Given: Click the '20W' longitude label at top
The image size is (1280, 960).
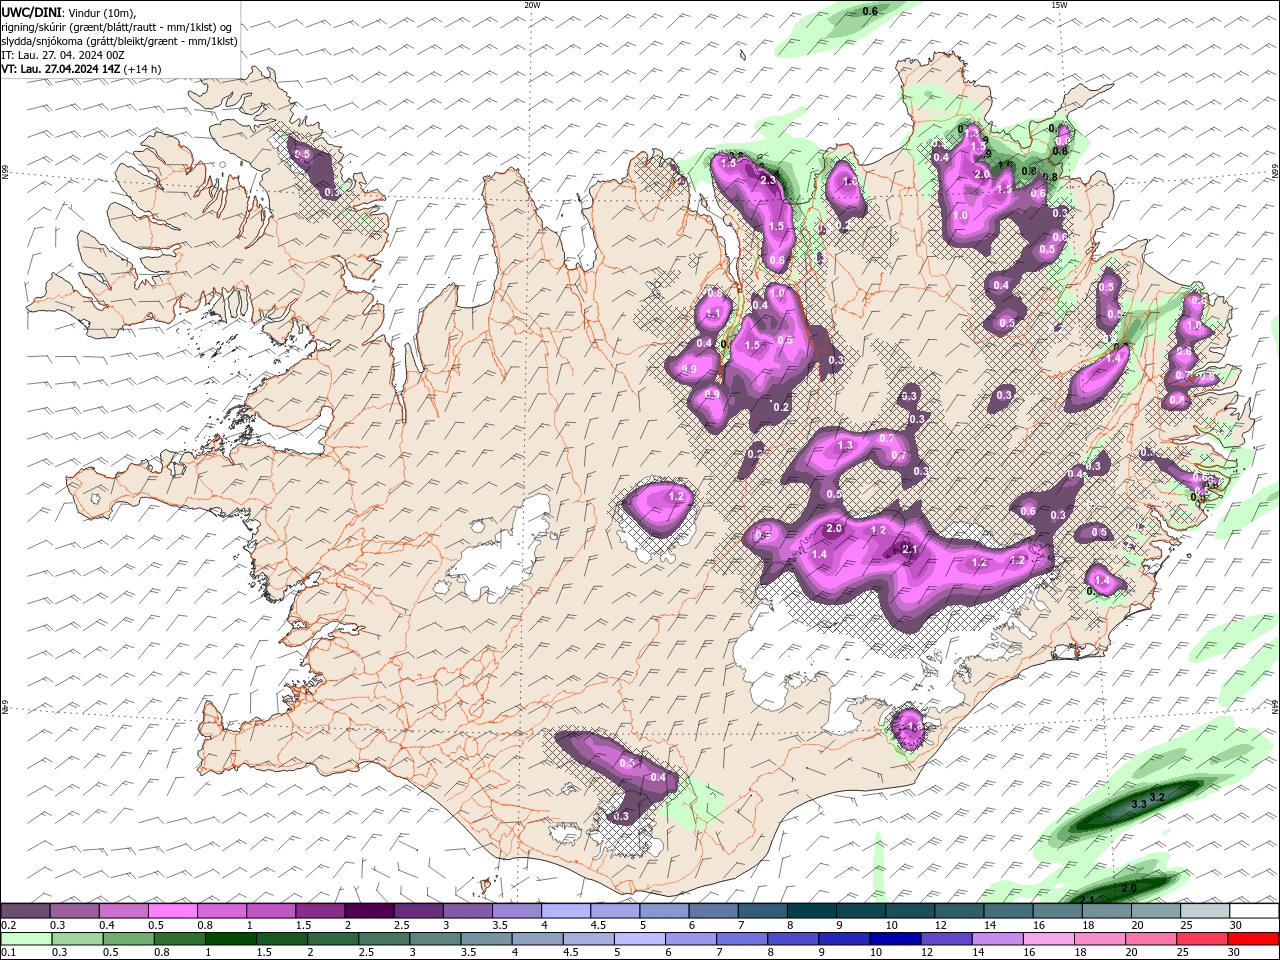Looking at the screenshot, I should pyautogui.click(x=532, y=5).
